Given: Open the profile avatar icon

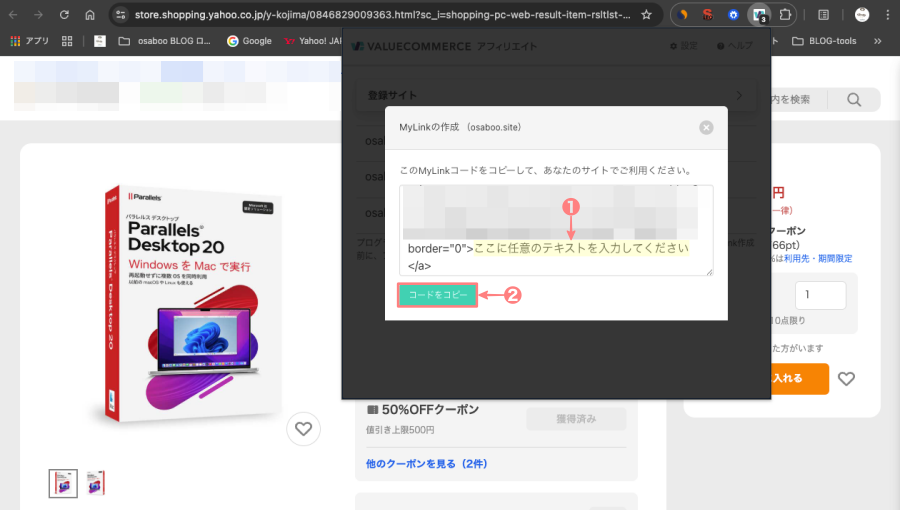Looking at the screenshot, I should click(x=862, y=15).
